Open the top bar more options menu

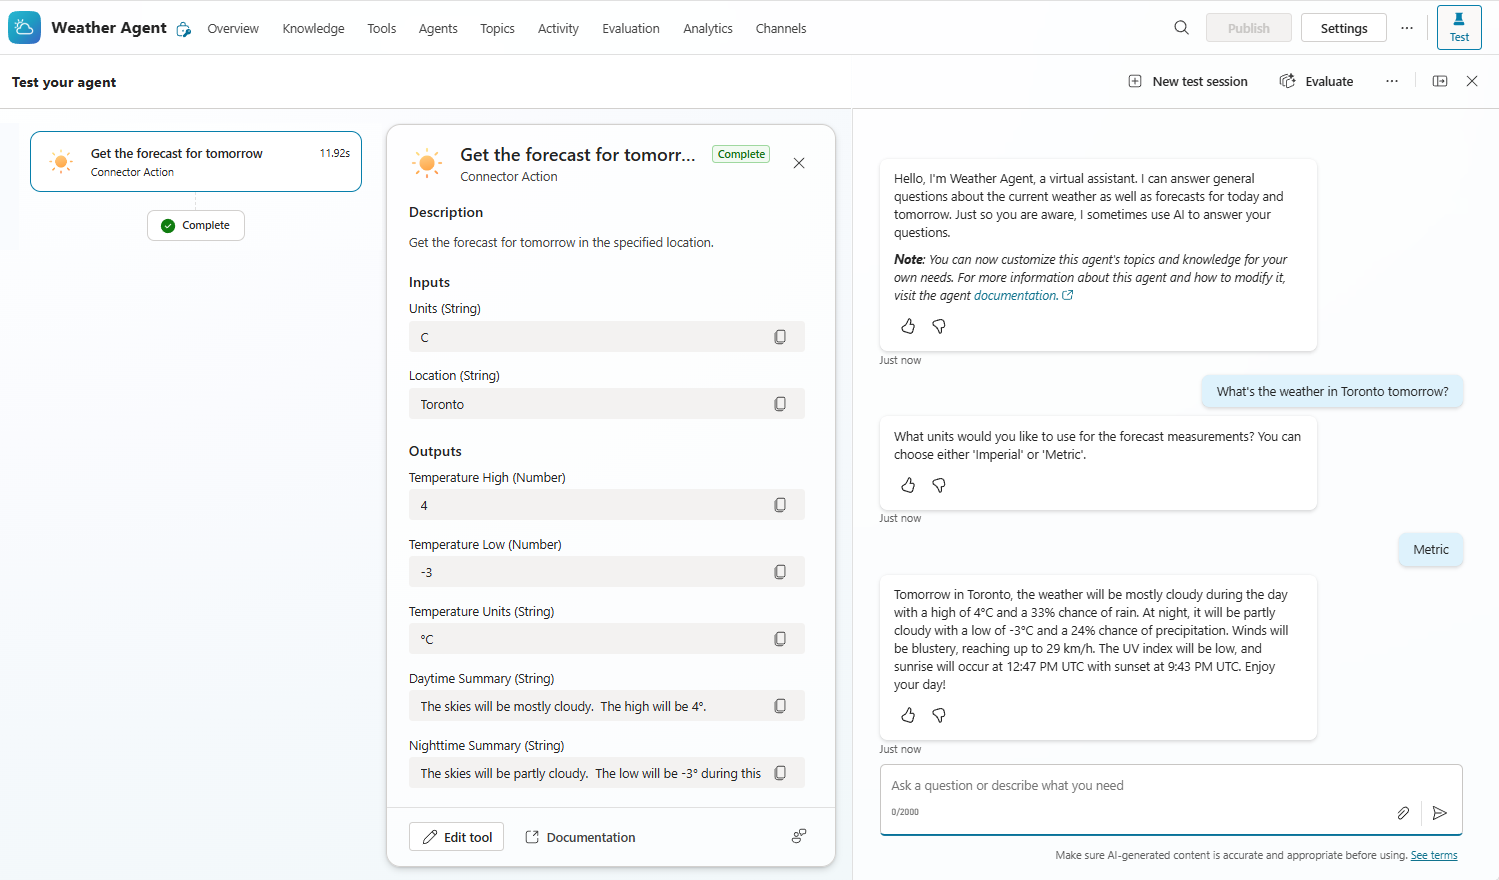tap(1407, 28)
